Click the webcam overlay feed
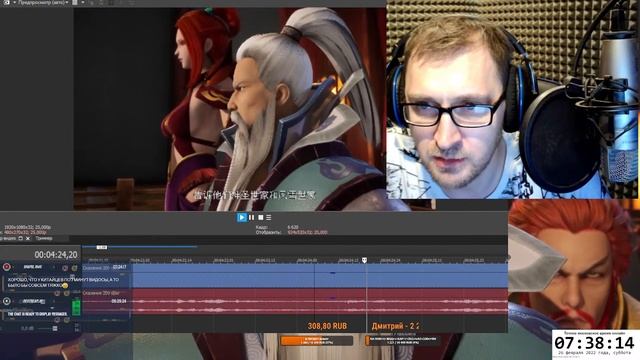This screenshot has width=640, height=360. point(513,99)
